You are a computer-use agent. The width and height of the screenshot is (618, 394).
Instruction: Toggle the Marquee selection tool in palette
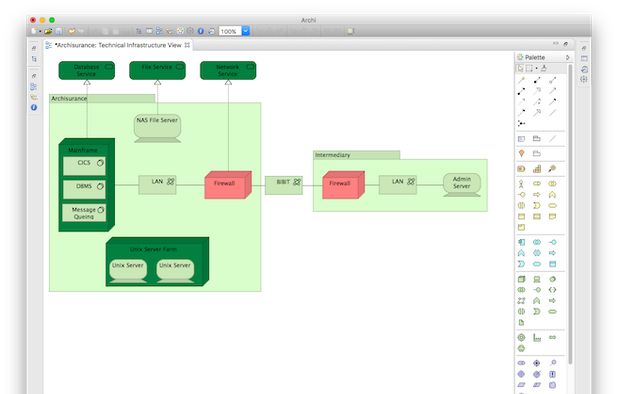[529, 68]
